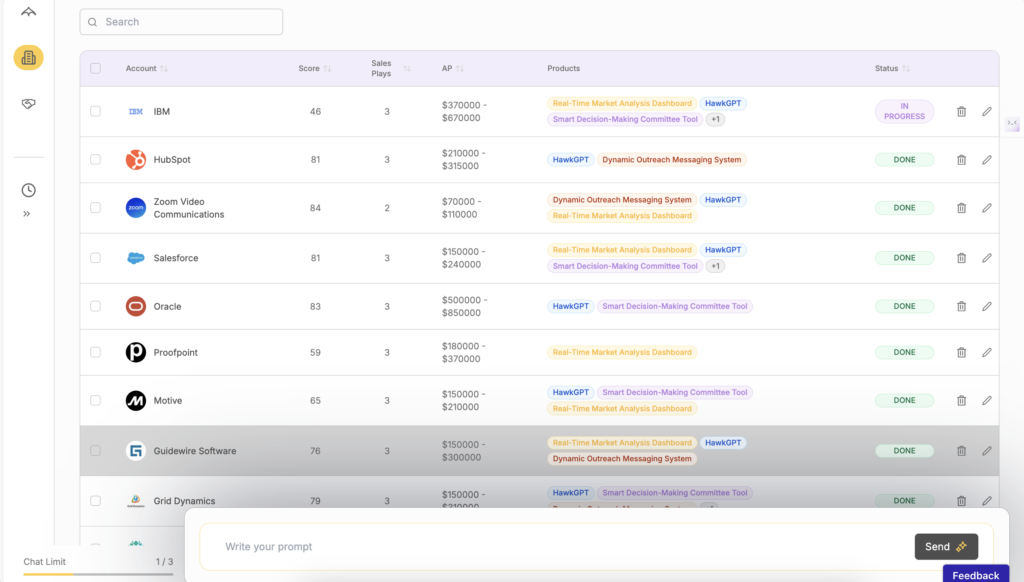Open the handshake deals icon in sidebar

point(28,104)
